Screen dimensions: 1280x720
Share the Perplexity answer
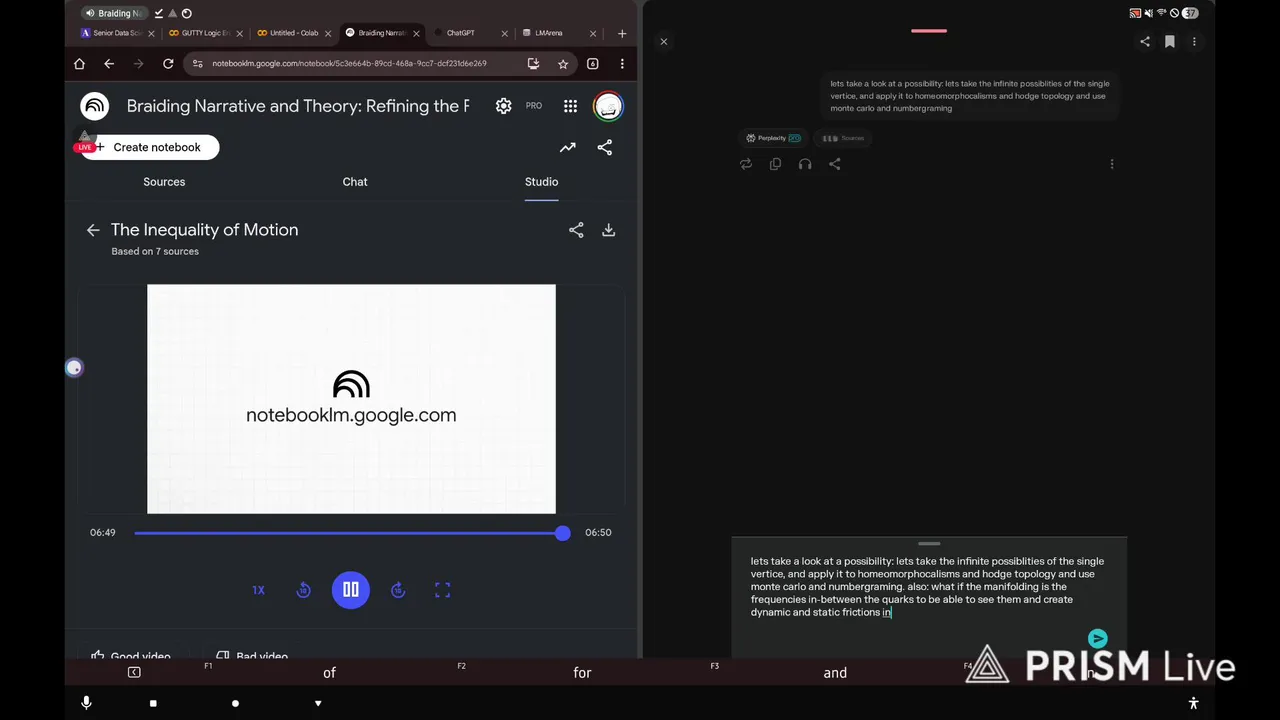pyautogui.click(x=835, y=164)
